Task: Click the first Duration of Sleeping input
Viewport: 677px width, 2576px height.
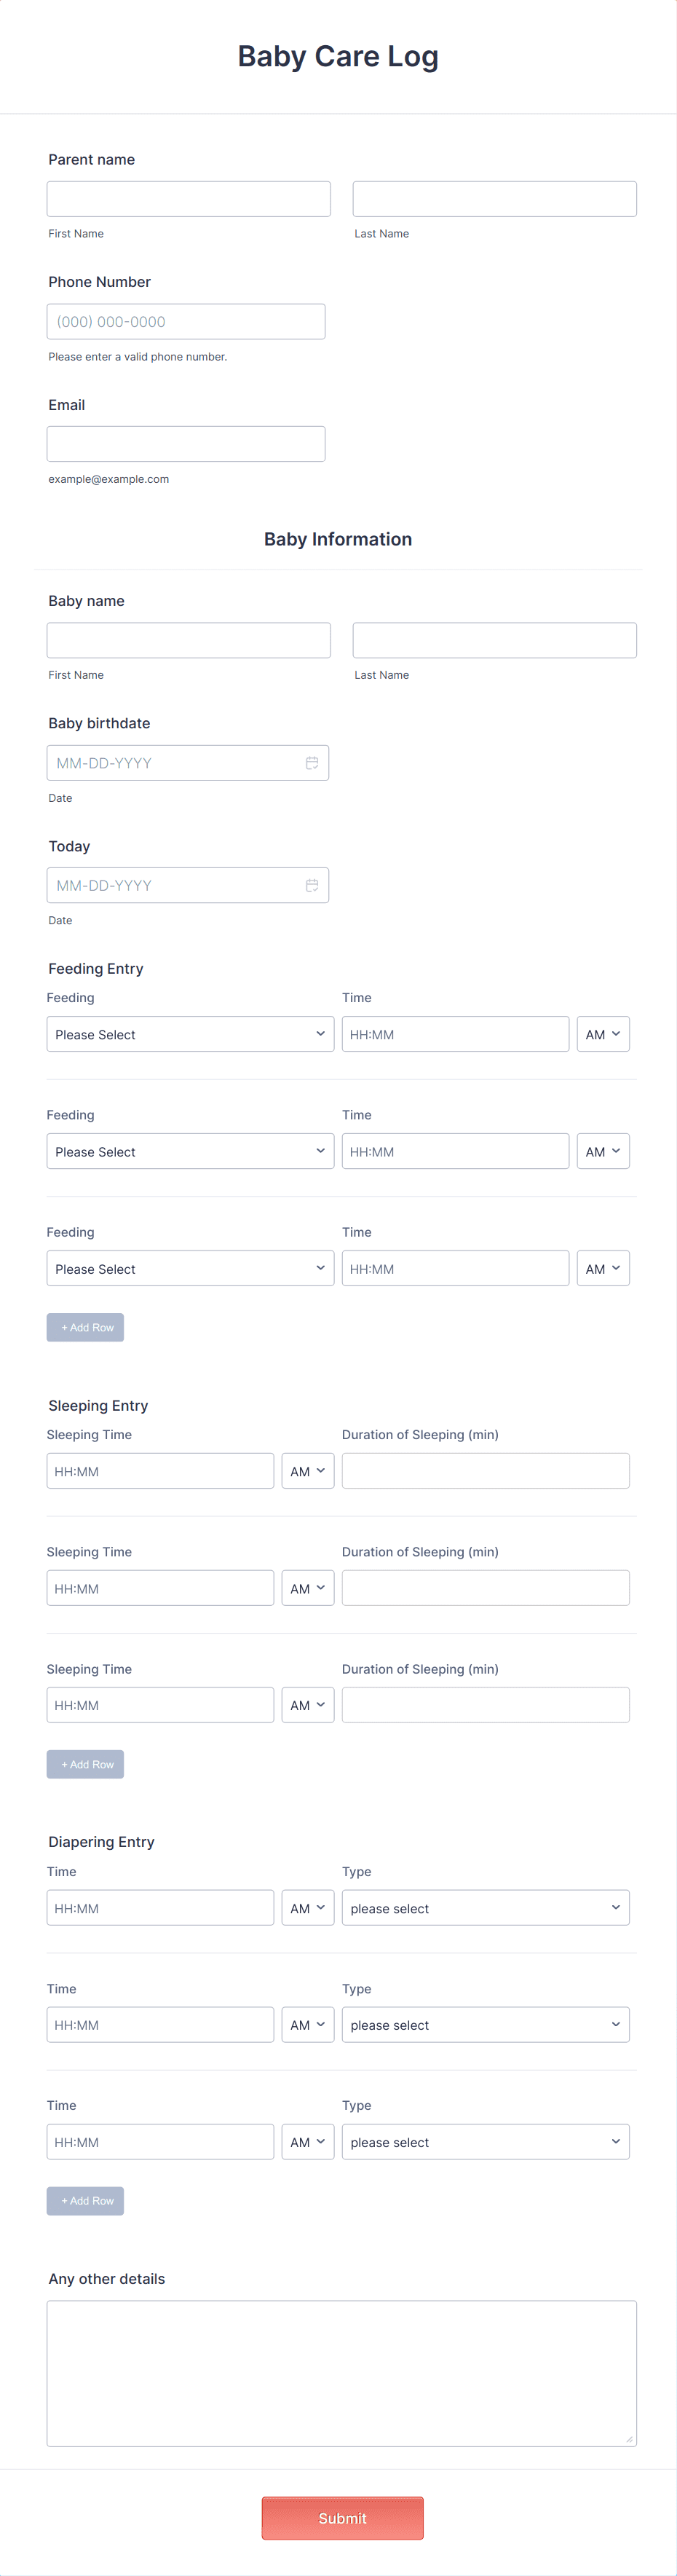Action: [x=486, y=1470]
